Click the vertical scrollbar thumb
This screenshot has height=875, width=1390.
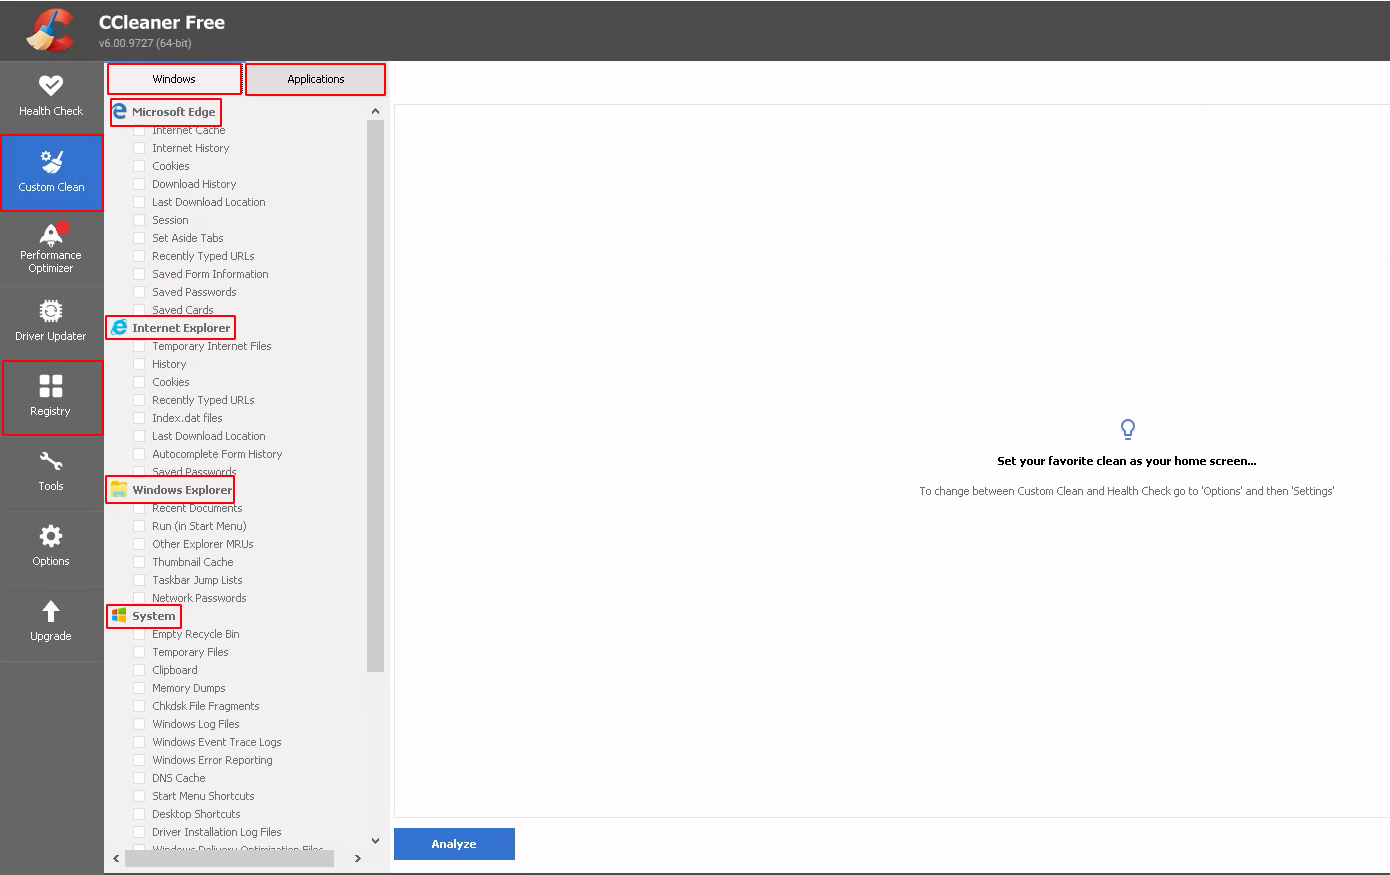point(376,396)
